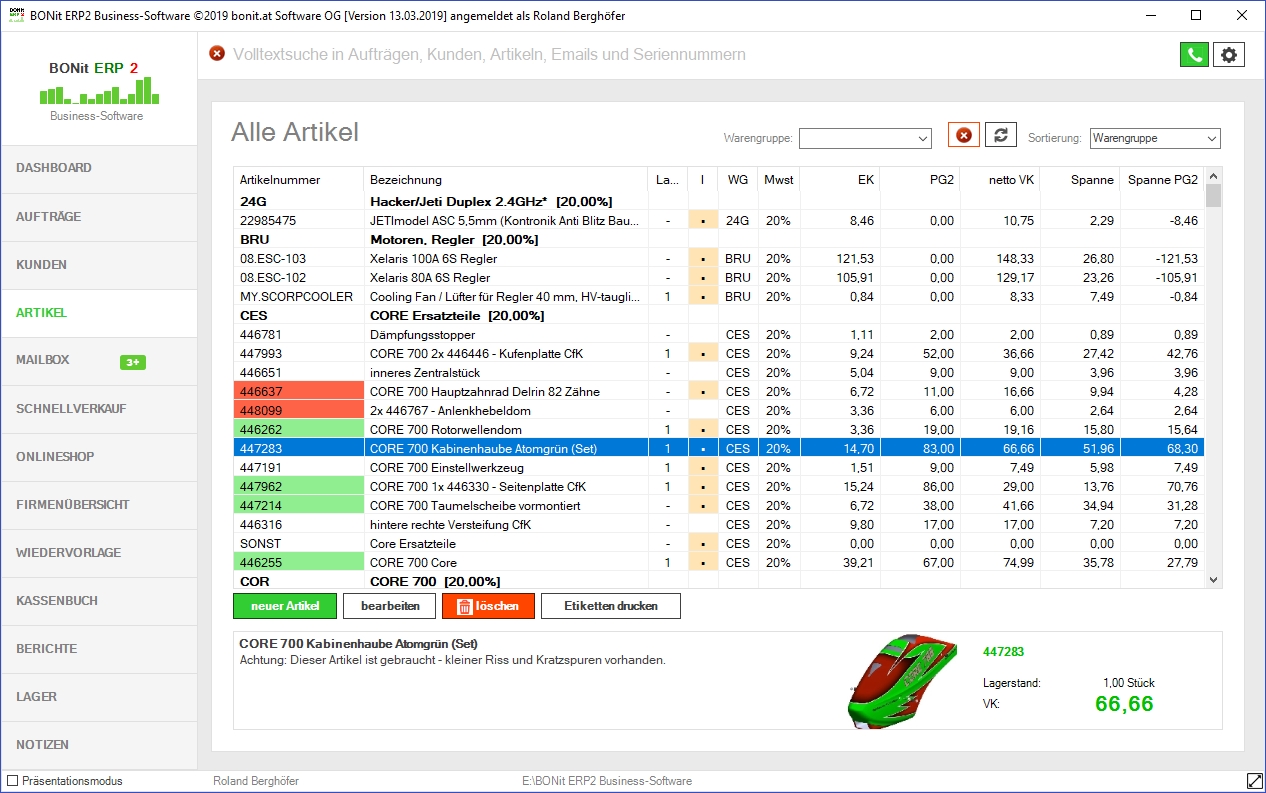Image resolution: width=1266 pixels, height=793 pixels.
Task: Click the MAILBOX 3+ badge
Action: [133, 362]
